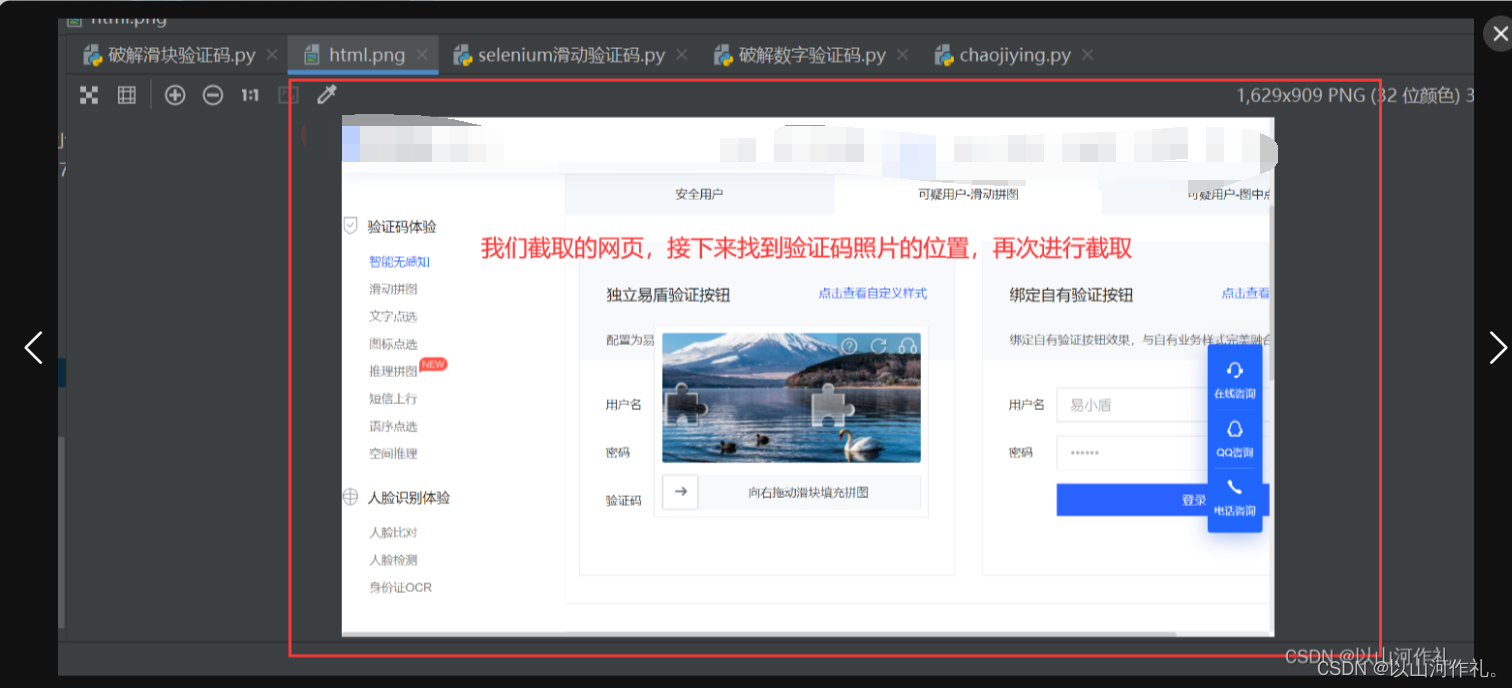Select the grid view icon
Screen dimensions: 1512x688
point(126,95)
